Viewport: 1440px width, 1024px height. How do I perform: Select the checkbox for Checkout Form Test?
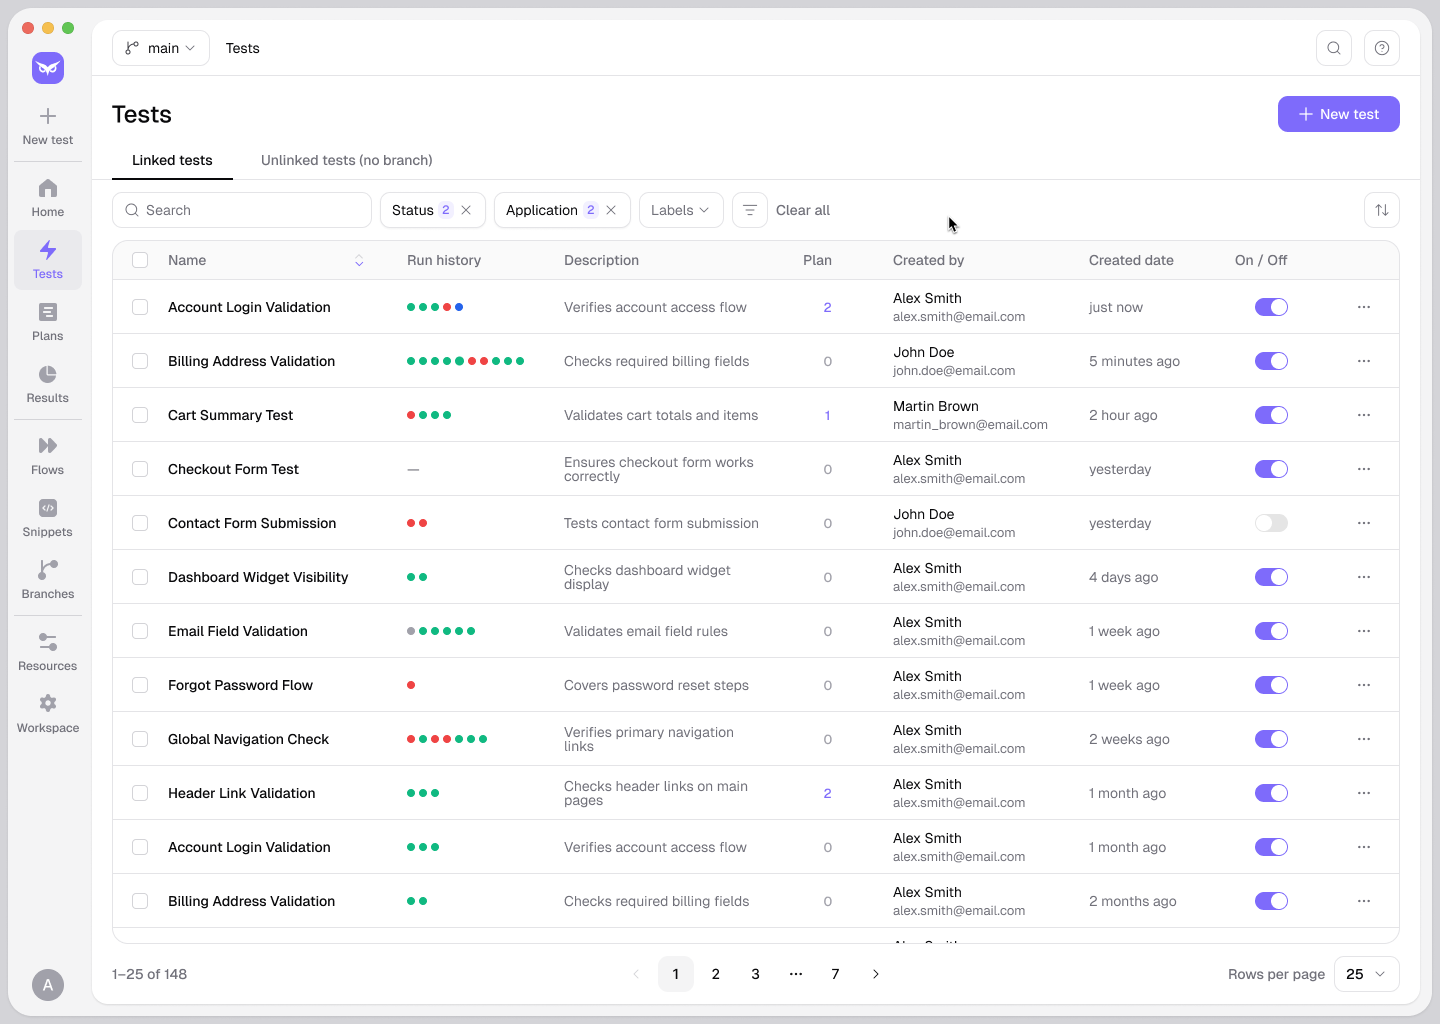pos(140,469)
